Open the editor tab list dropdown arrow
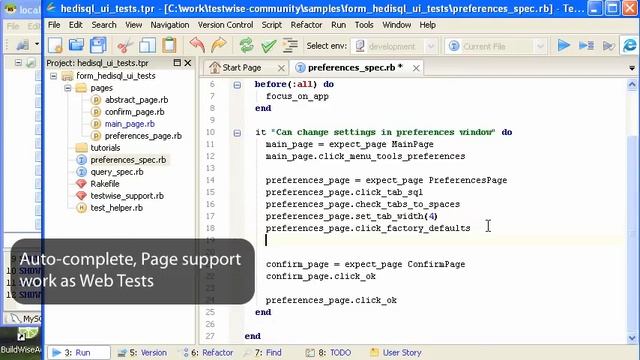Viewport: 640px width, 360px height. click(632, 68)
